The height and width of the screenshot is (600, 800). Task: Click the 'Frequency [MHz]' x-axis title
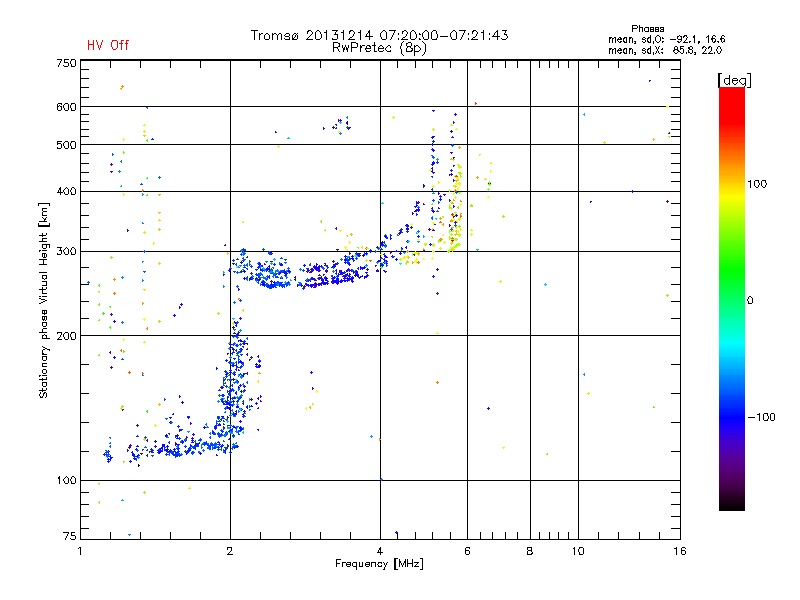(x=379, y=564)
